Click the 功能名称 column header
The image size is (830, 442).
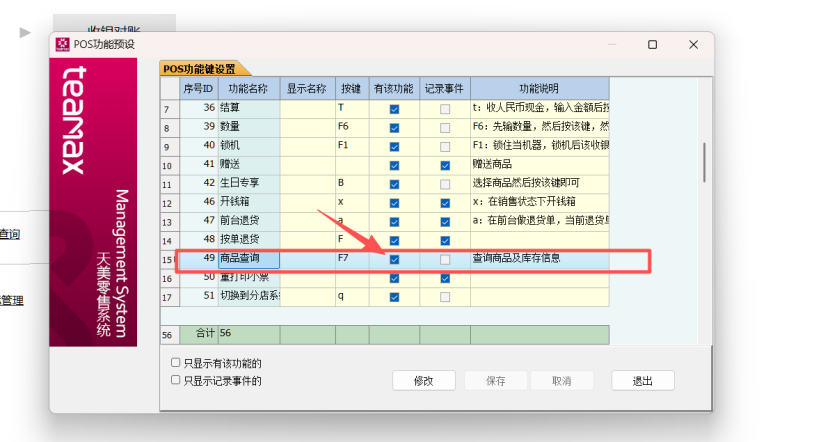[249, 88]
